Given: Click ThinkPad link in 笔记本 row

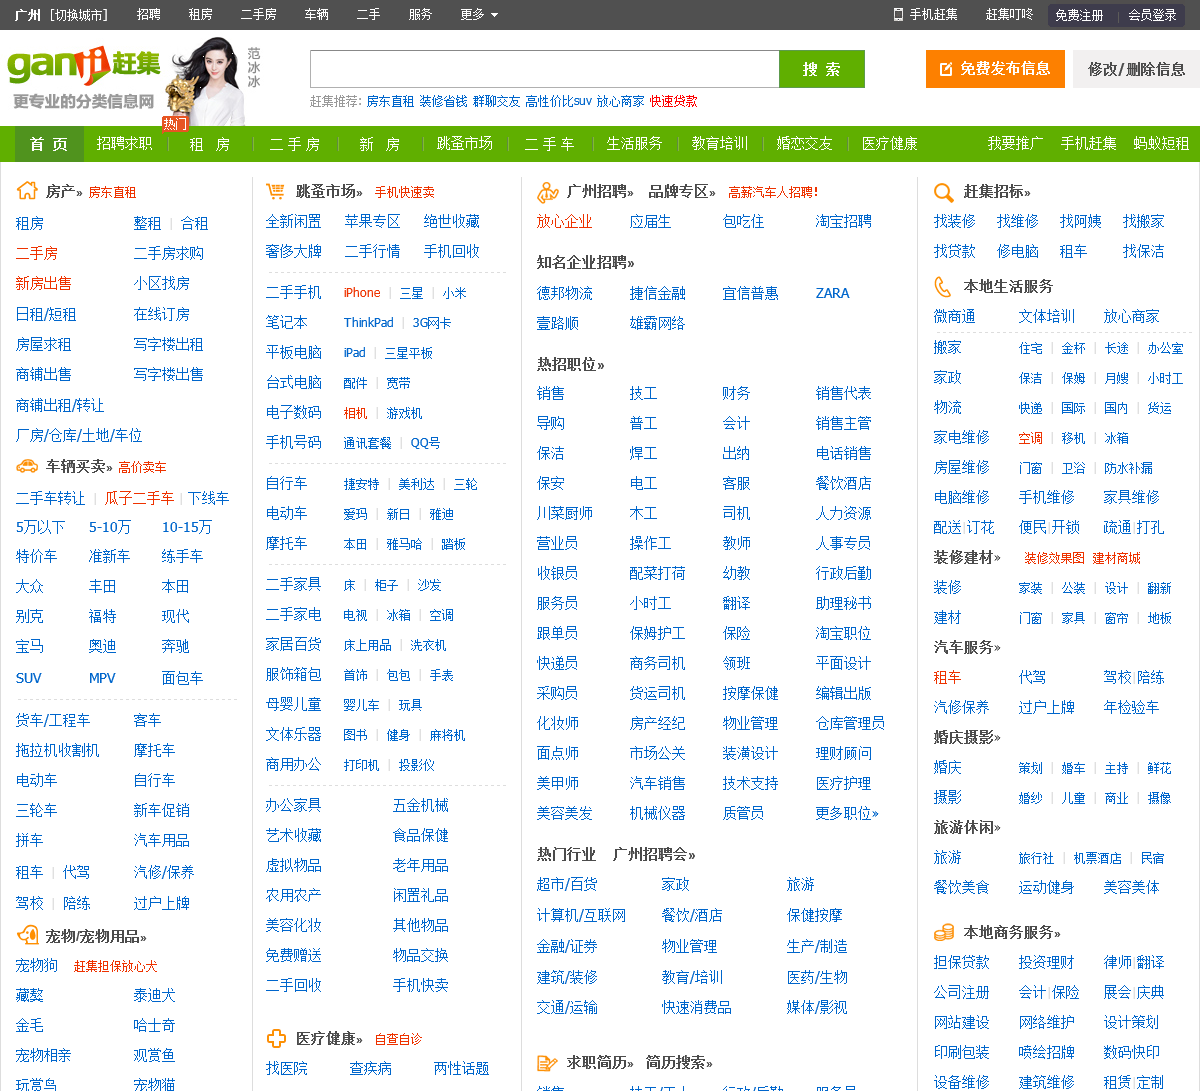Looking at the screenshot, I should [x=369, y=323].
